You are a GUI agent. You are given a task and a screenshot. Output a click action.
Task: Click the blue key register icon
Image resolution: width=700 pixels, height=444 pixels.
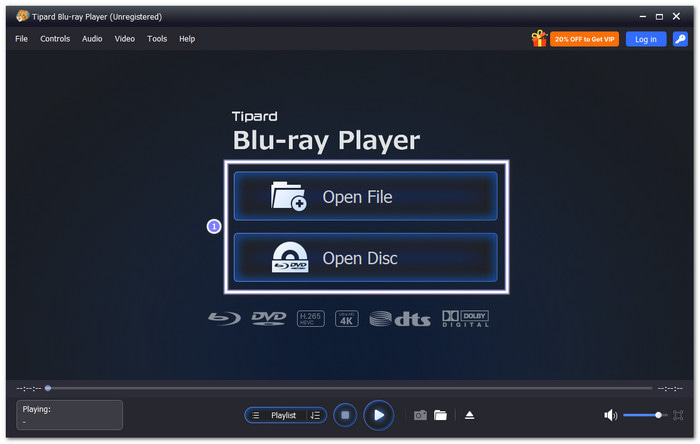coord(680,39)
